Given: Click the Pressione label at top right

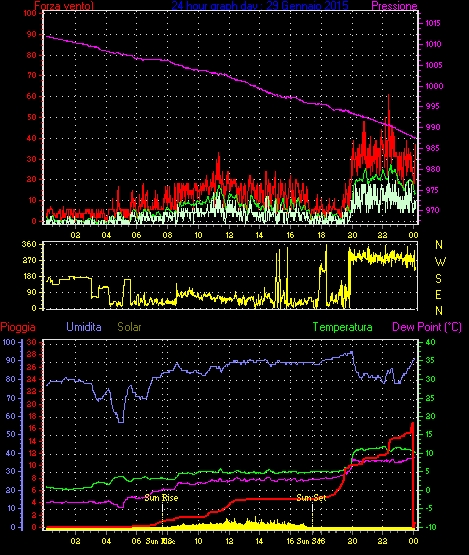Looking at the screenshot, I should [x=394, y=6].
